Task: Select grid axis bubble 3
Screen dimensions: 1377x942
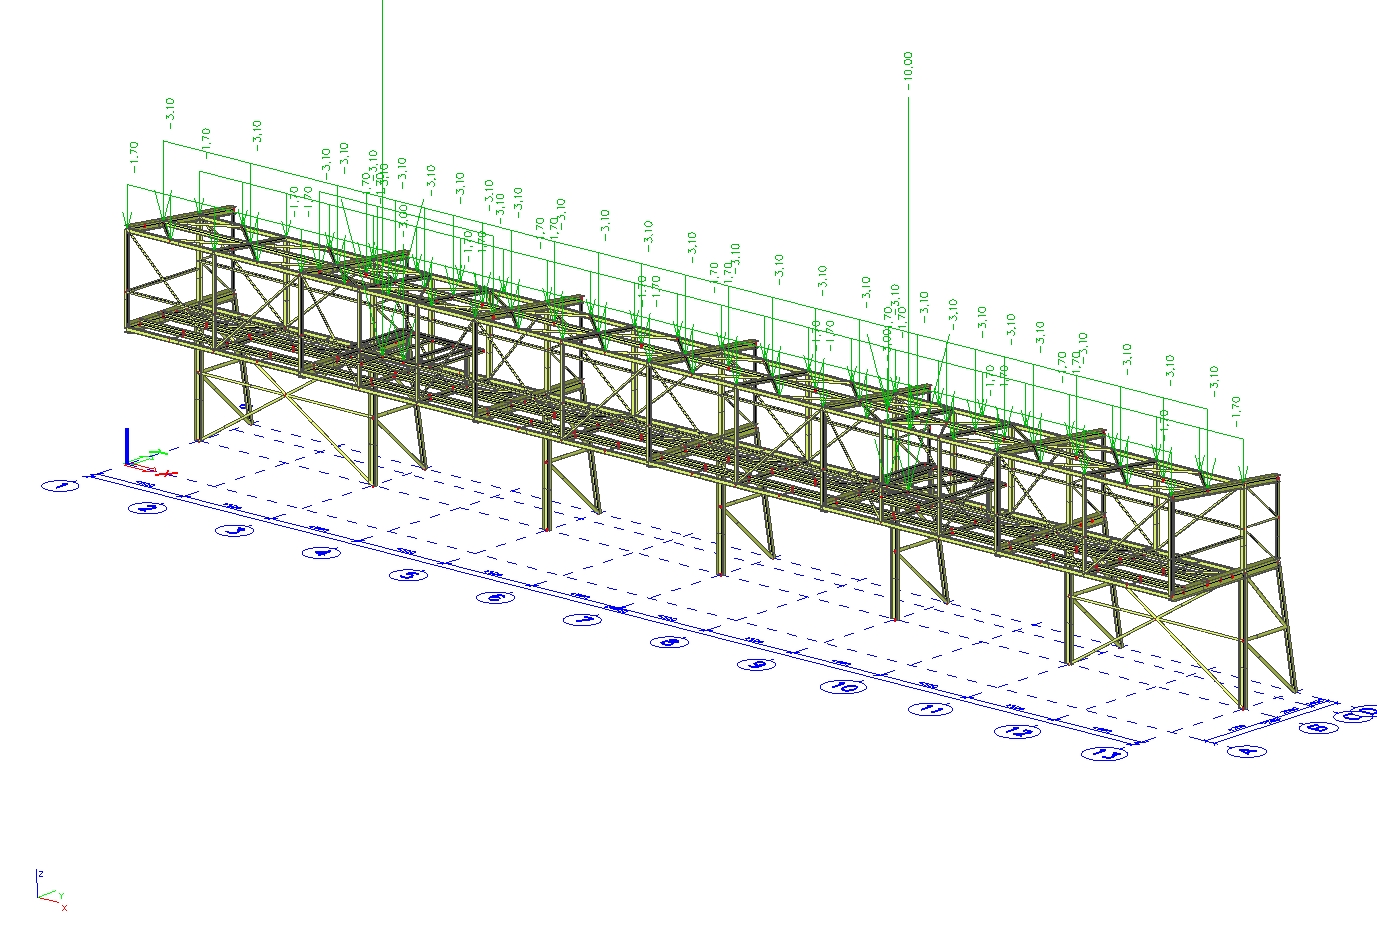Action: 235,530
